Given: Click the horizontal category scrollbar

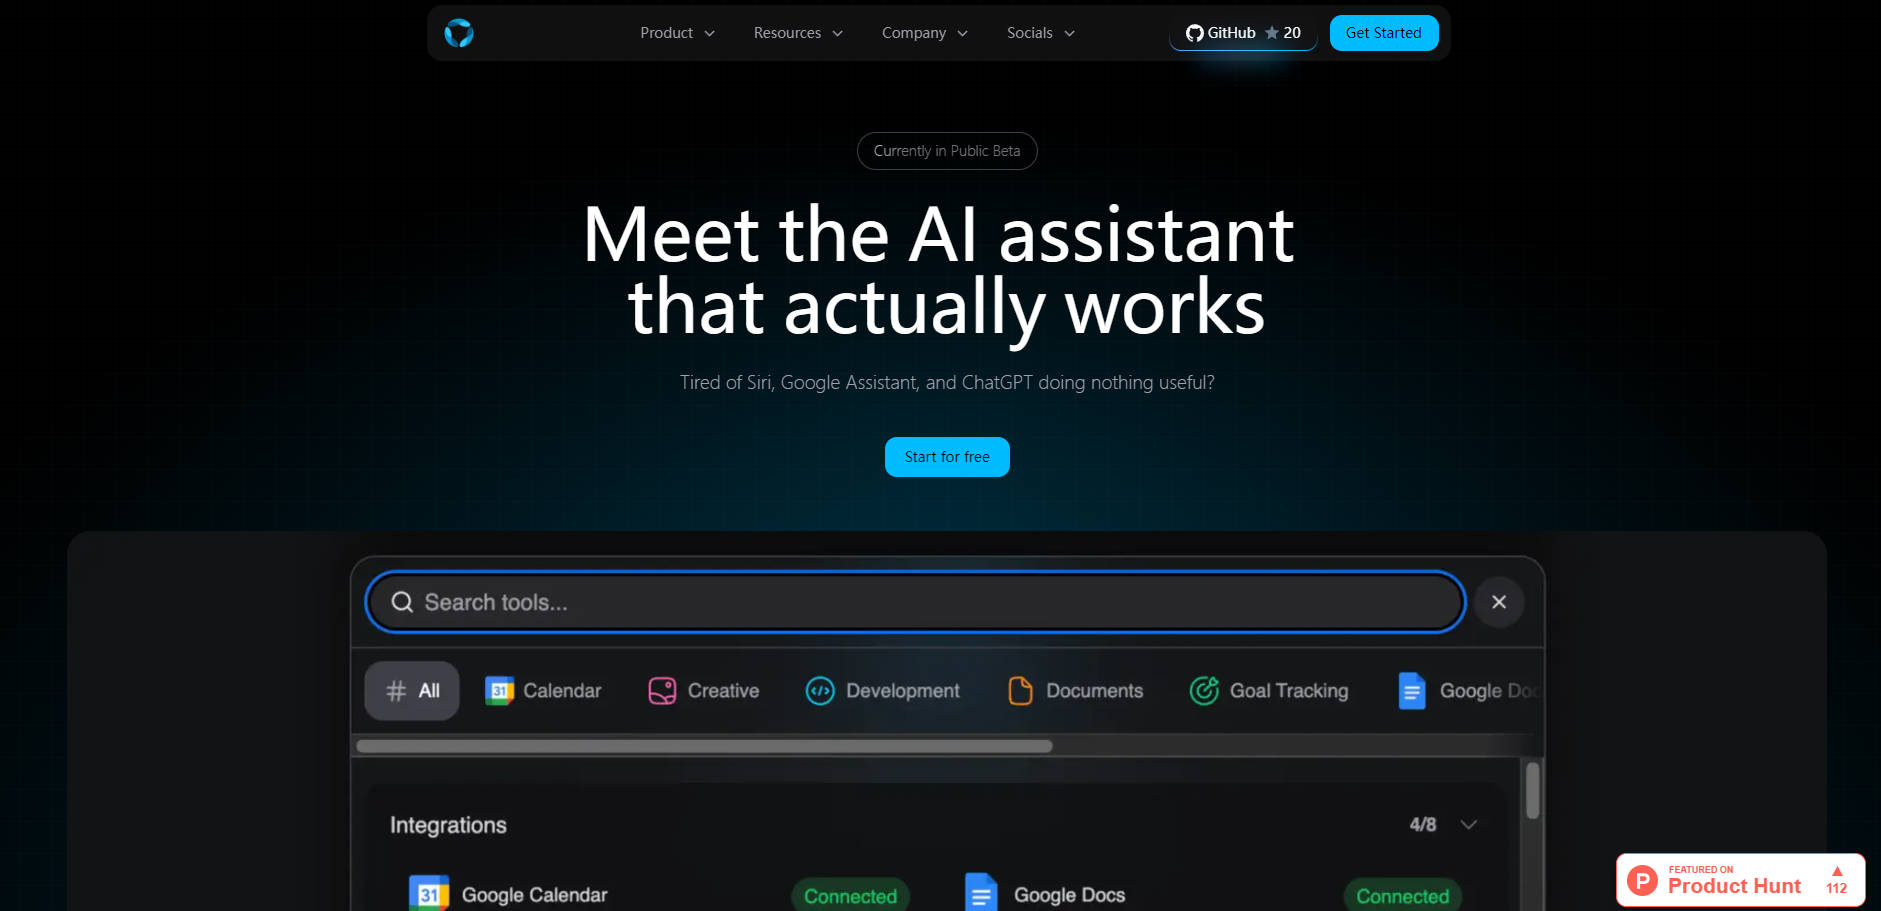Looking at the screenshot, I should pos(704,746).
